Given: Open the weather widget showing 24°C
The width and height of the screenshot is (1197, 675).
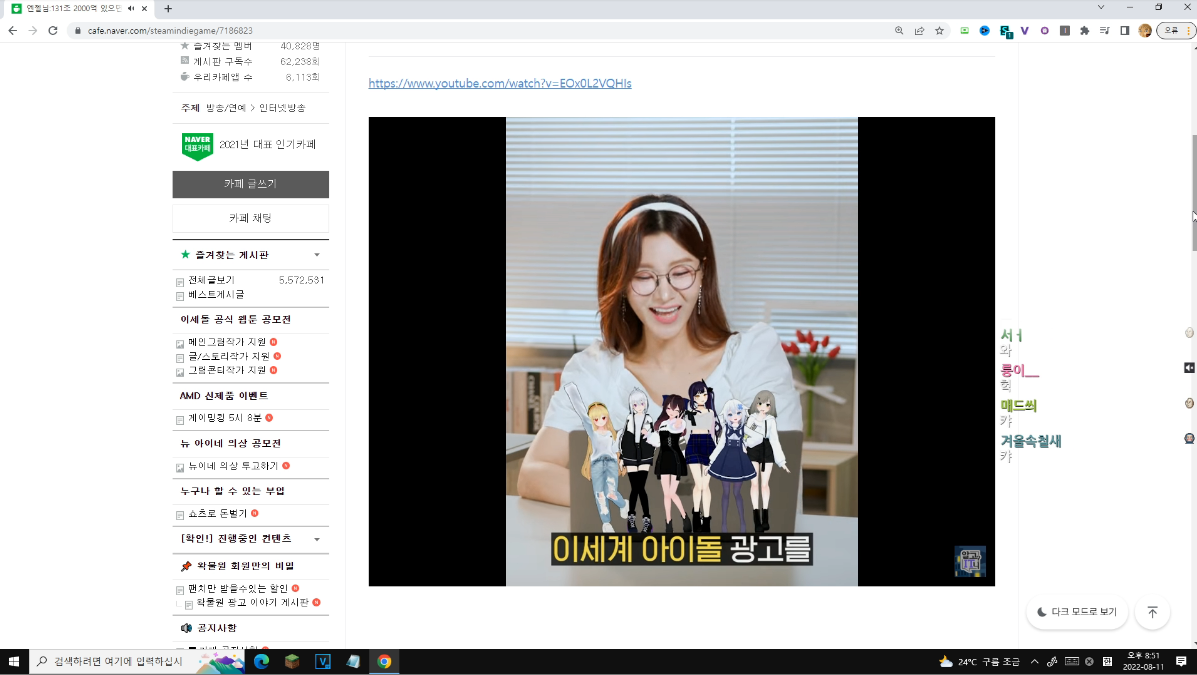Looking at the screenshot, I should (979, 662).
